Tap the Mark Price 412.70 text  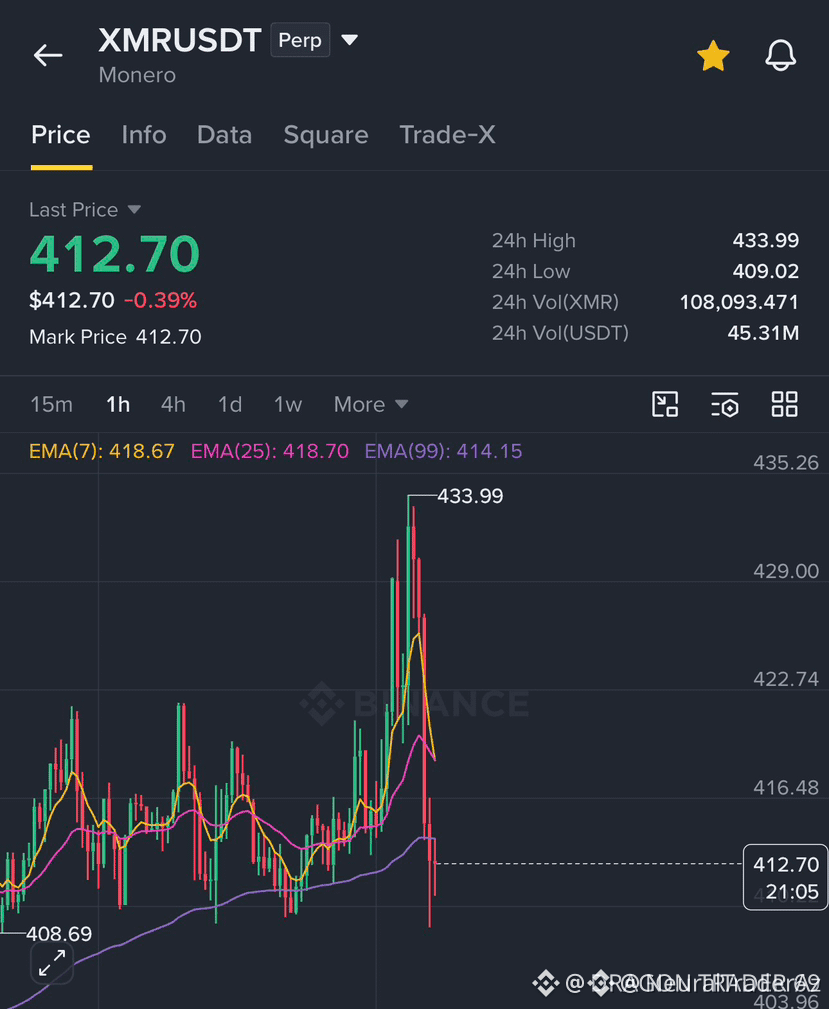click(x=115, y=337)
